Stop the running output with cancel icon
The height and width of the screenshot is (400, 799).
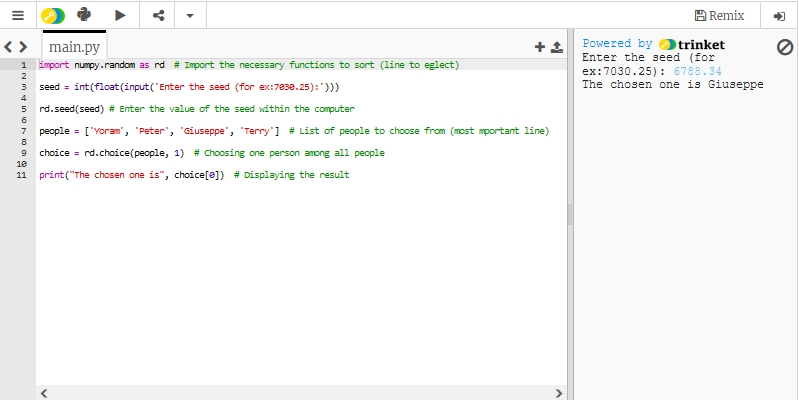[785, 47]
